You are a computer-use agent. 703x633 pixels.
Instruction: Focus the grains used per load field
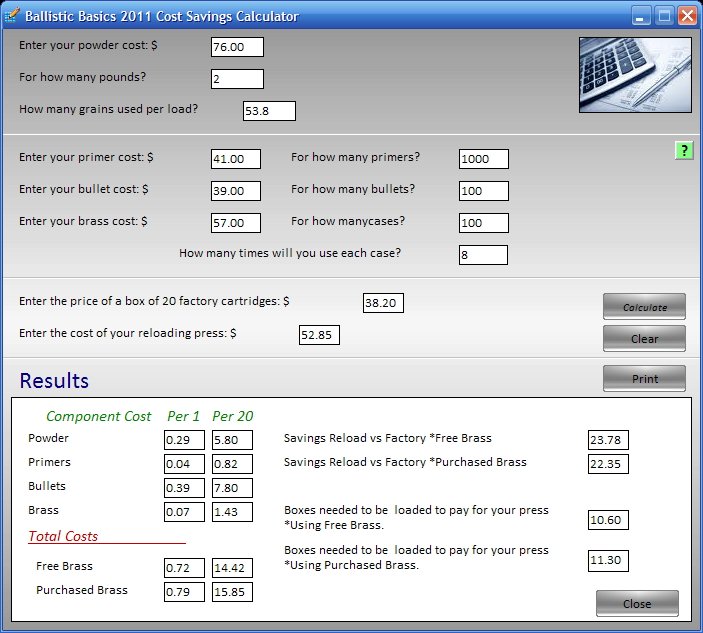click(x=269, y=111)
